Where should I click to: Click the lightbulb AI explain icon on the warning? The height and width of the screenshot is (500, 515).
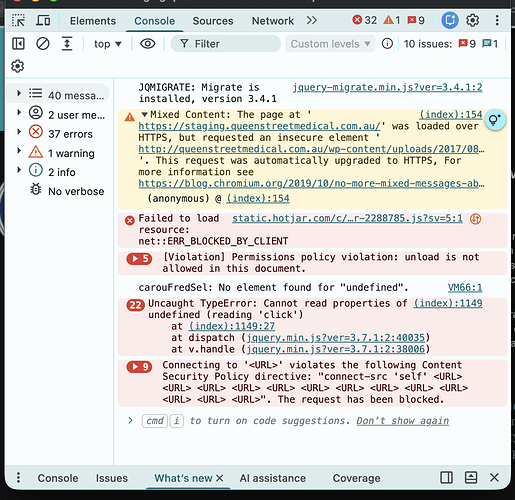[x=495, y=120]
